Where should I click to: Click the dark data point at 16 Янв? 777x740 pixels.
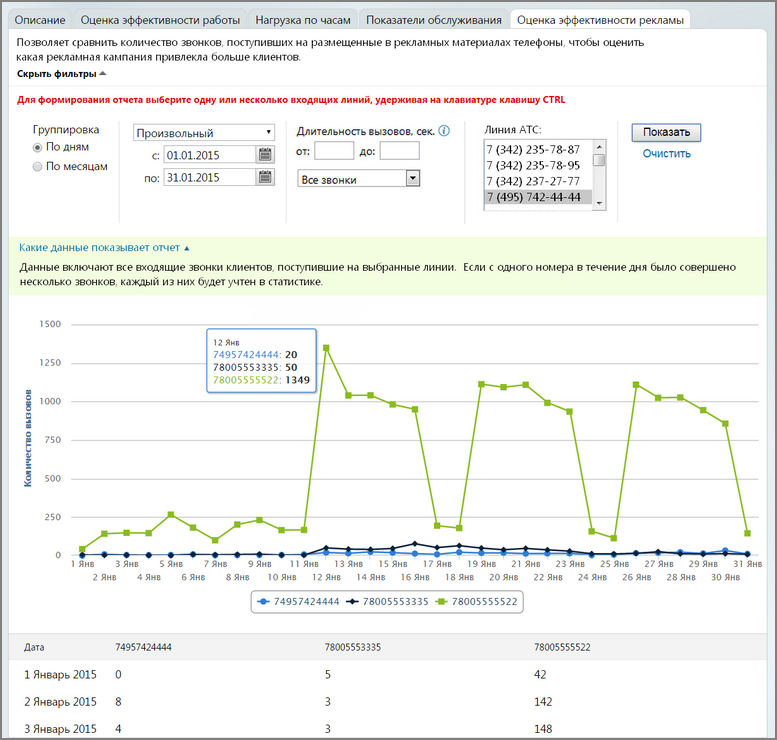click(x=415, y=544)
